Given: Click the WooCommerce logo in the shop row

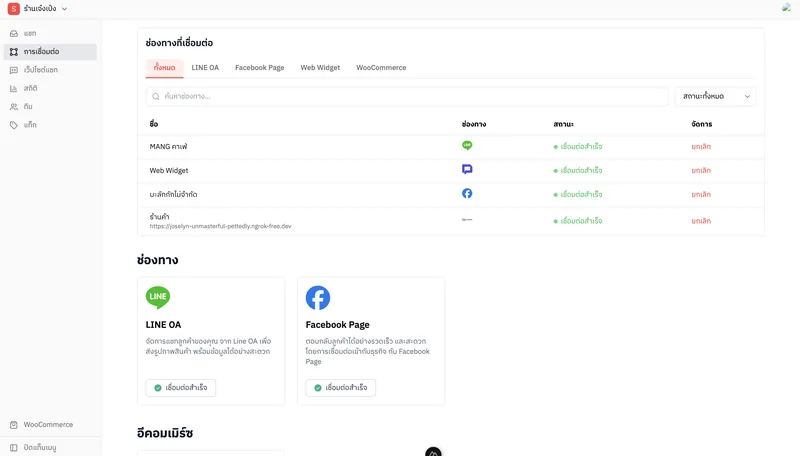Looking at the screenshot, I should point(467,220).
